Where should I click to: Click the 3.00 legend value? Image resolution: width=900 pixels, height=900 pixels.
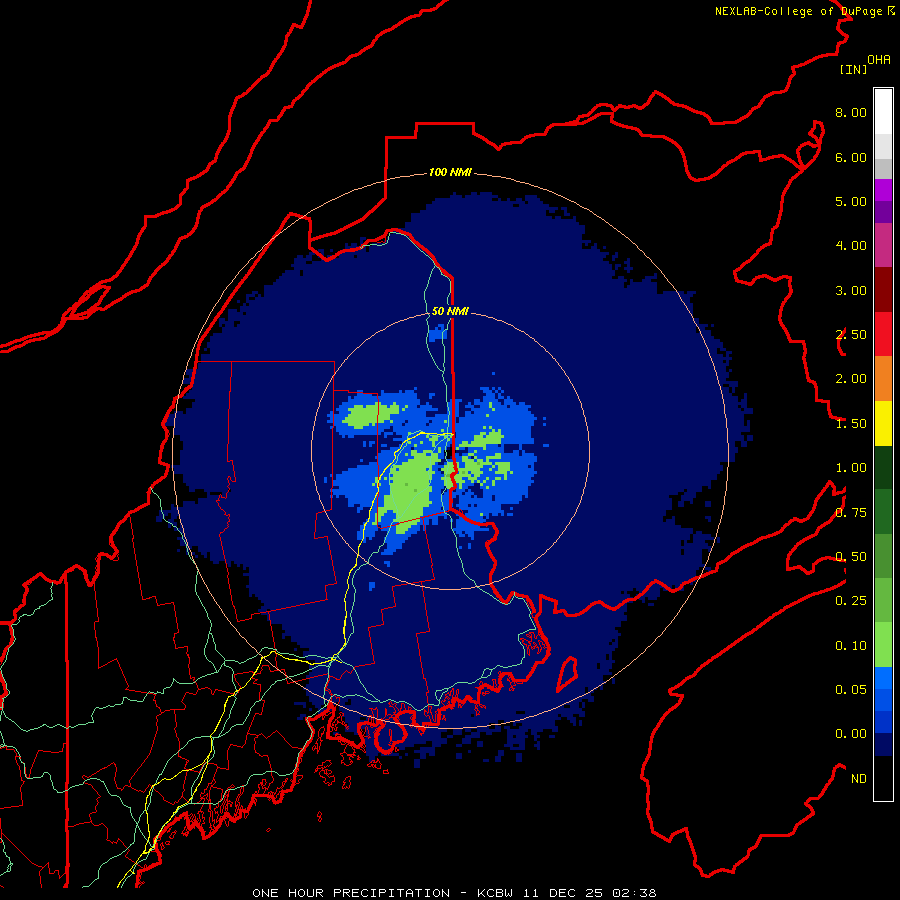pos(851,290)
